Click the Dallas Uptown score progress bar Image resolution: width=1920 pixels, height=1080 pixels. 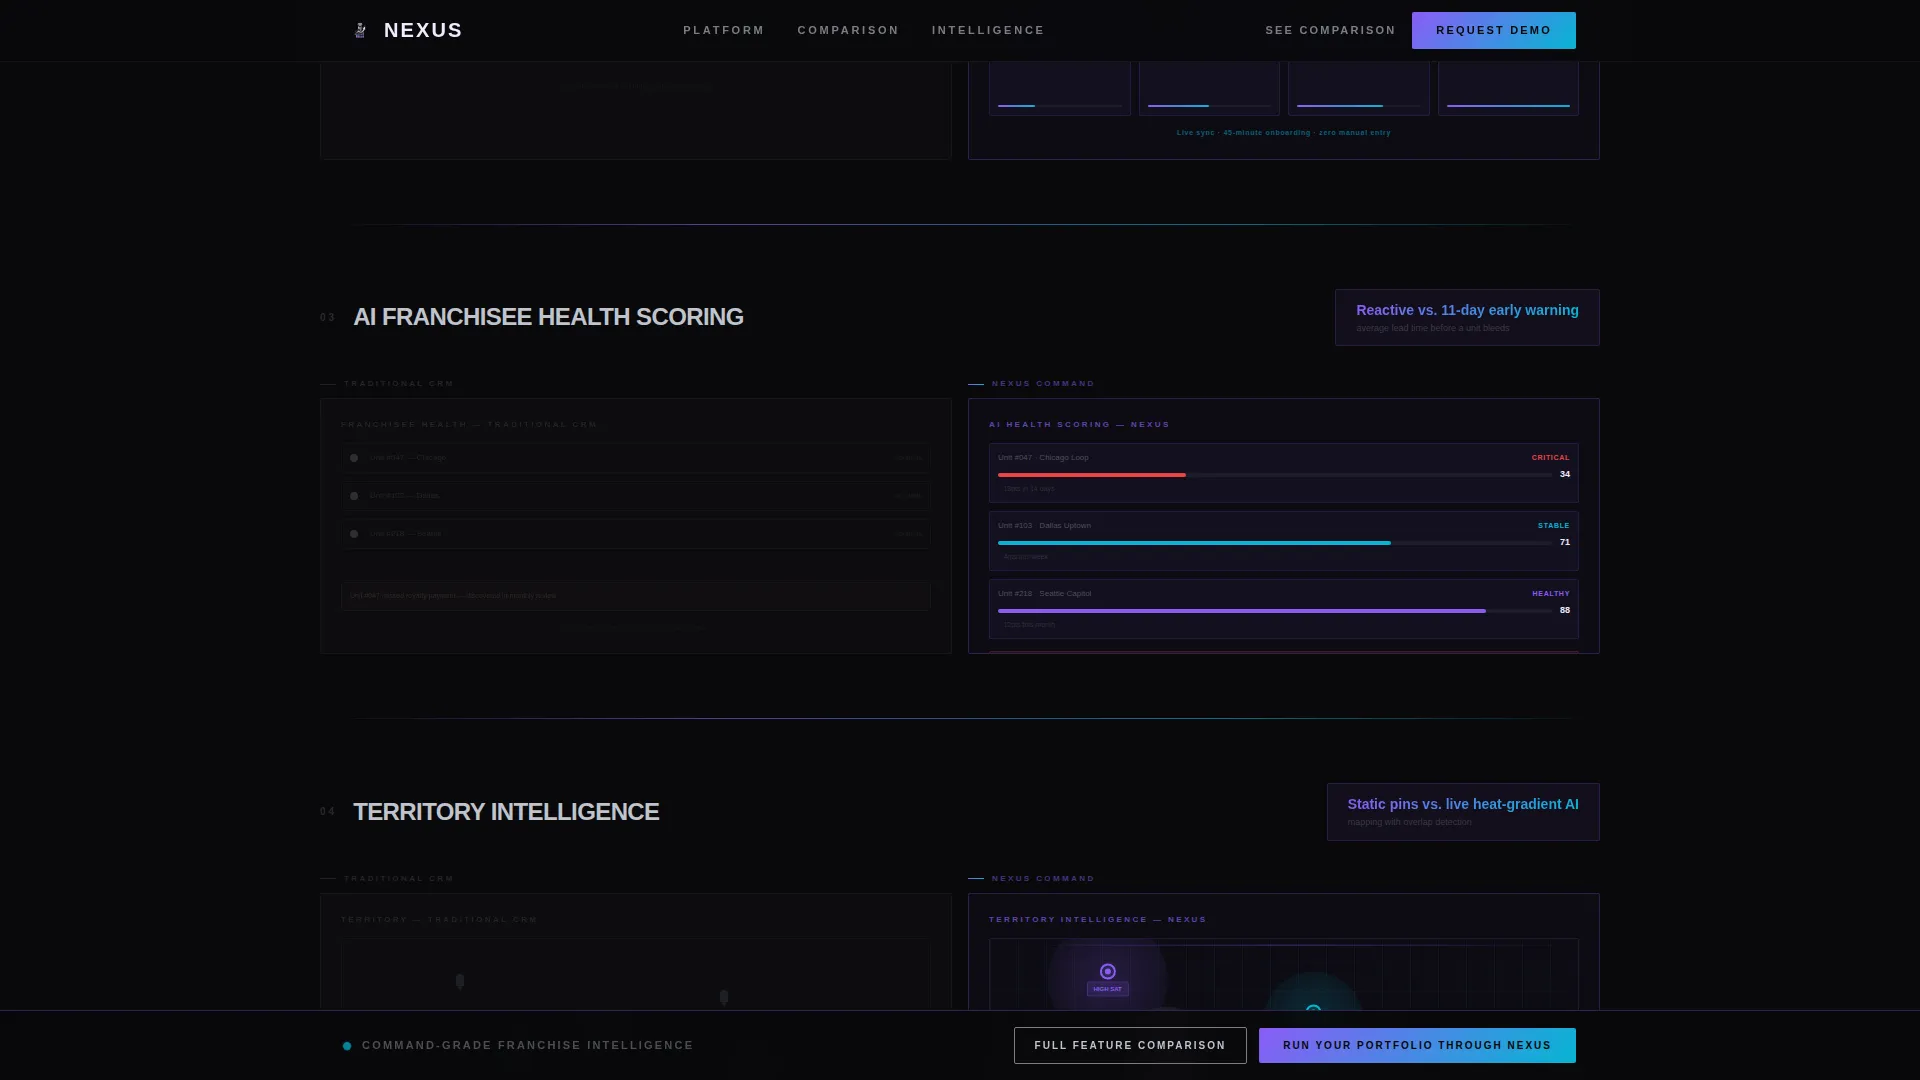pyautogui.click(x=1275, y=543)
